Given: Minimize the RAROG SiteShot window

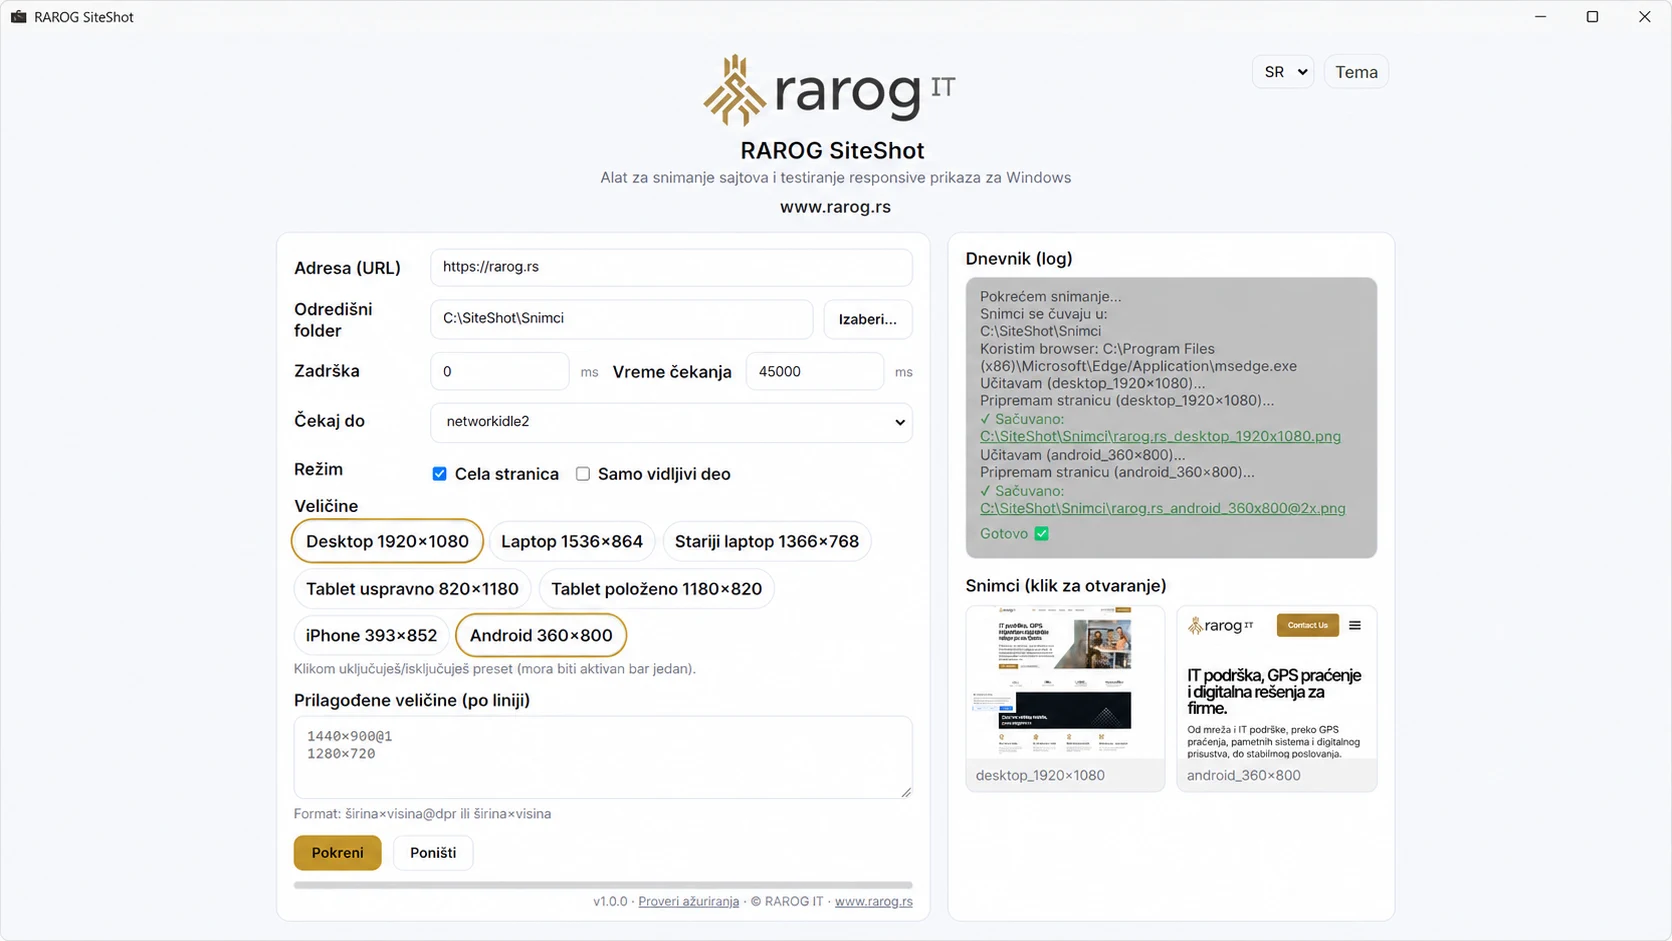Looking at the screenshot, I should 1540,17.
